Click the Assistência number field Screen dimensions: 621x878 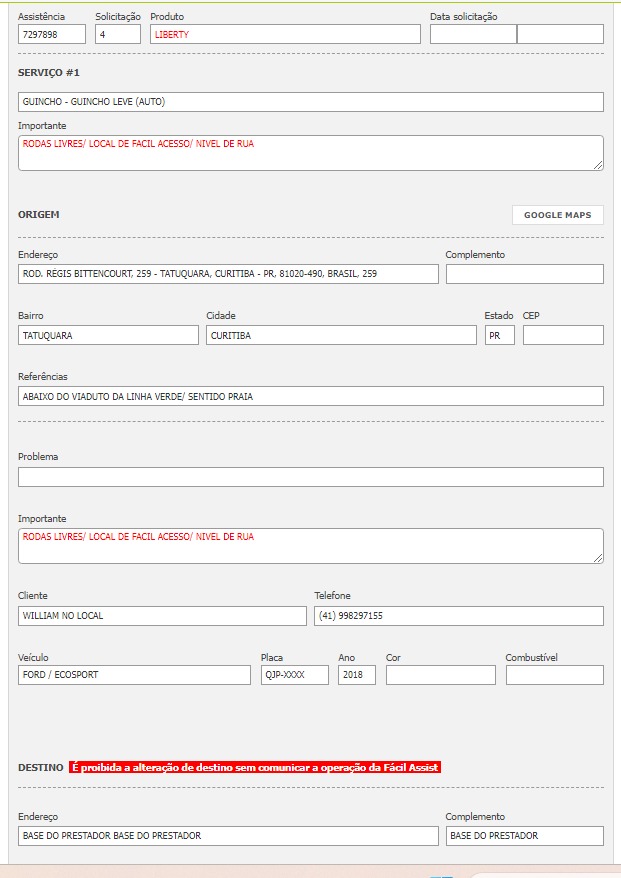tap(52, 34)
